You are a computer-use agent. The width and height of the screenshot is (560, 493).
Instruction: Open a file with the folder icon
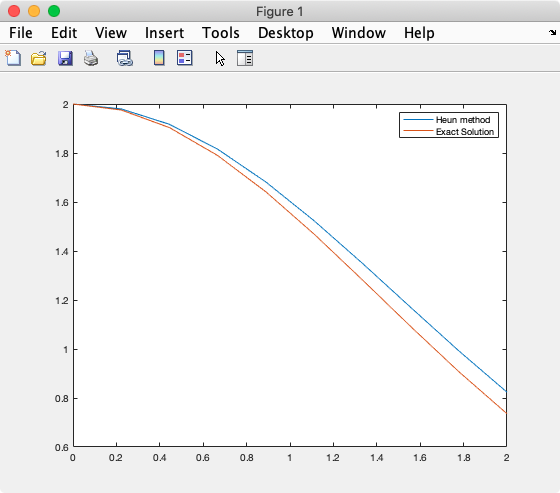tap(39, 58)
